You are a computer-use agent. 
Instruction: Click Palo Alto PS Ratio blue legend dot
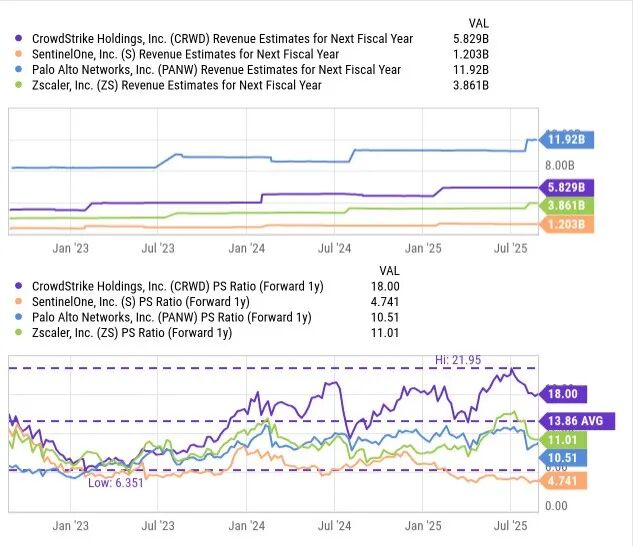pos(19,317)
